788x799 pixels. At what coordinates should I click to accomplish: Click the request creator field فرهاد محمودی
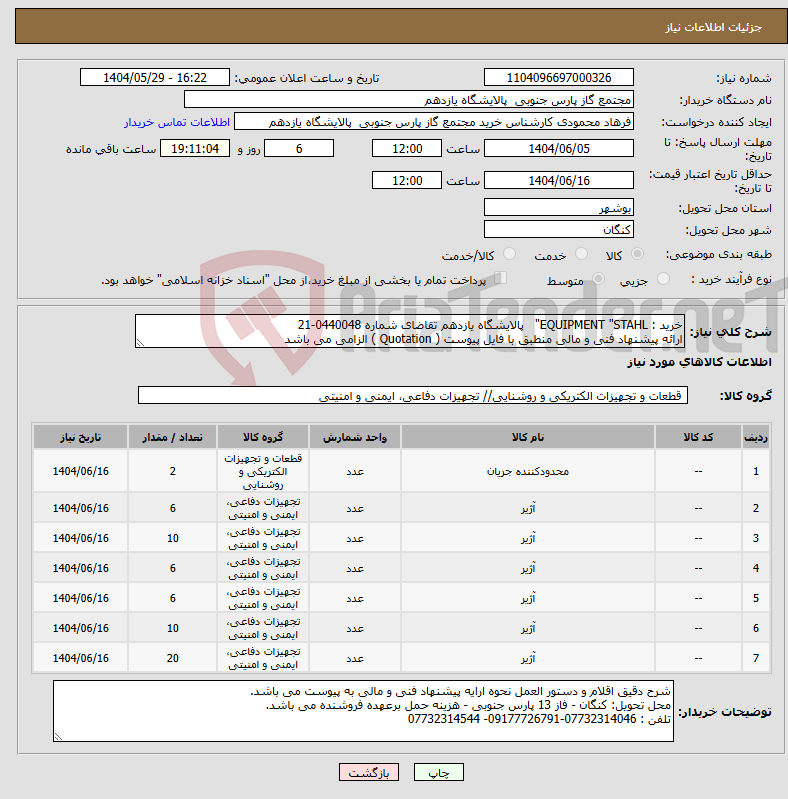click(434, 122)
